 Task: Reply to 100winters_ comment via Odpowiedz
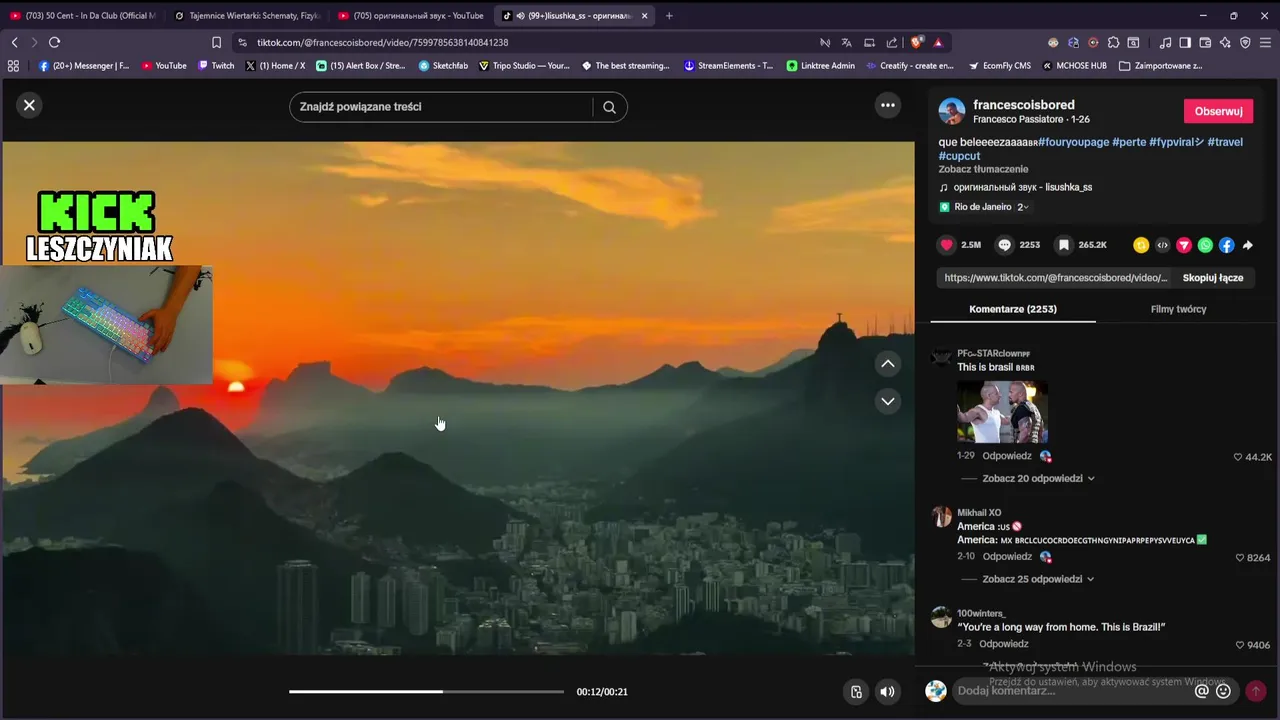(x=1004, y=644)
